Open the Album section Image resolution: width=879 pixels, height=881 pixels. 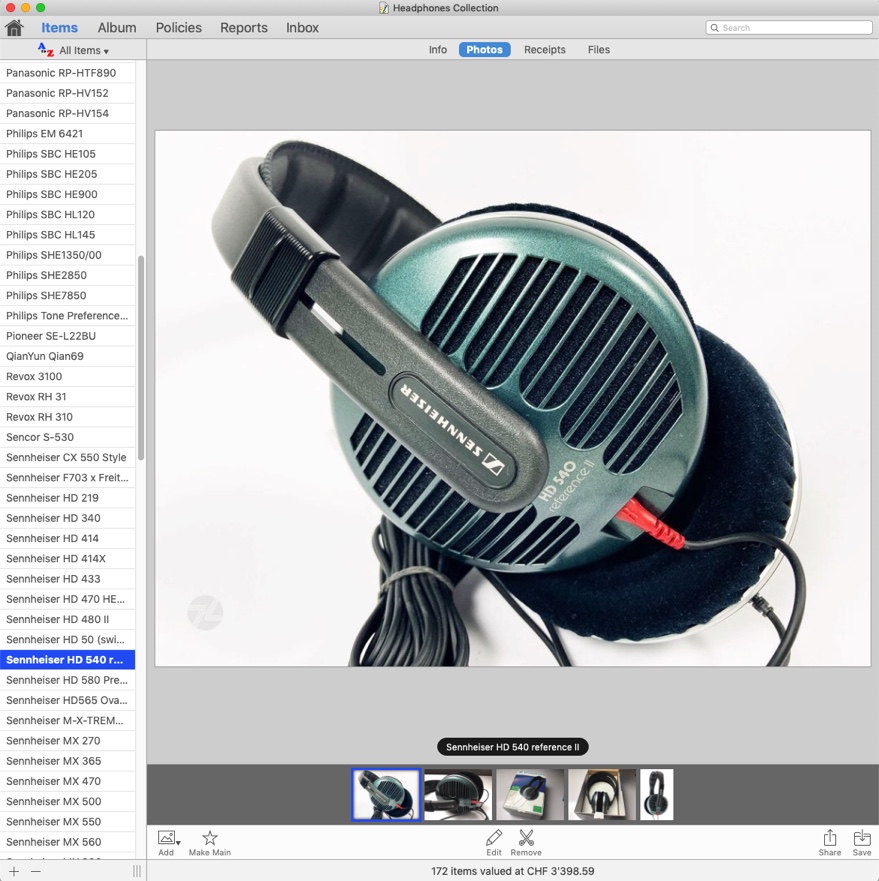(x=117, y=28)
